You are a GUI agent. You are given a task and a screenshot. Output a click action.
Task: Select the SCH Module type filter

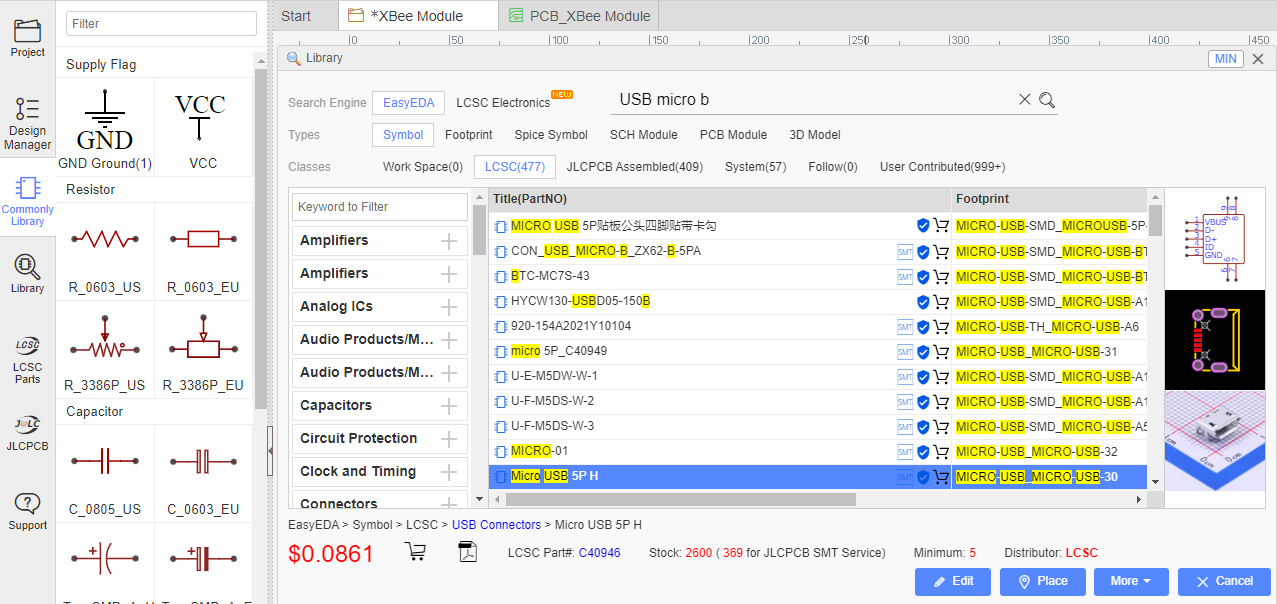point(644,135)
